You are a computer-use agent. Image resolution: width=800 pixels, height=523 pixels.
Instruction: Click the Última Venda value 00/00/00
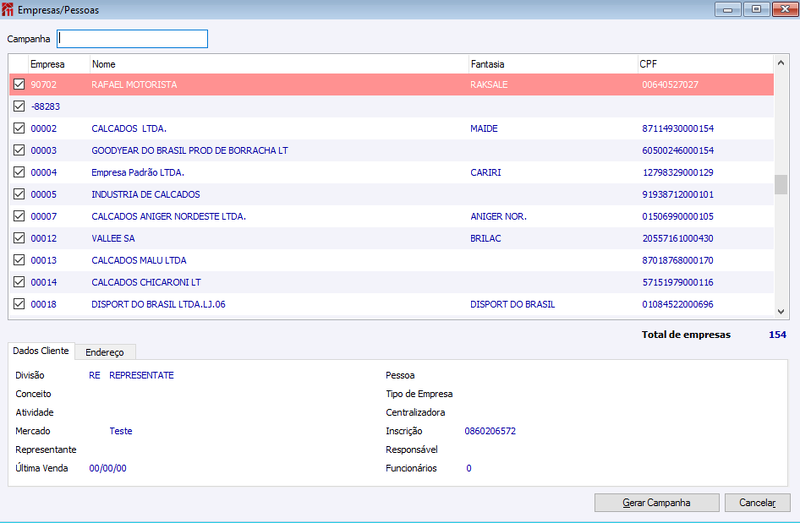[x=108, y=468]
